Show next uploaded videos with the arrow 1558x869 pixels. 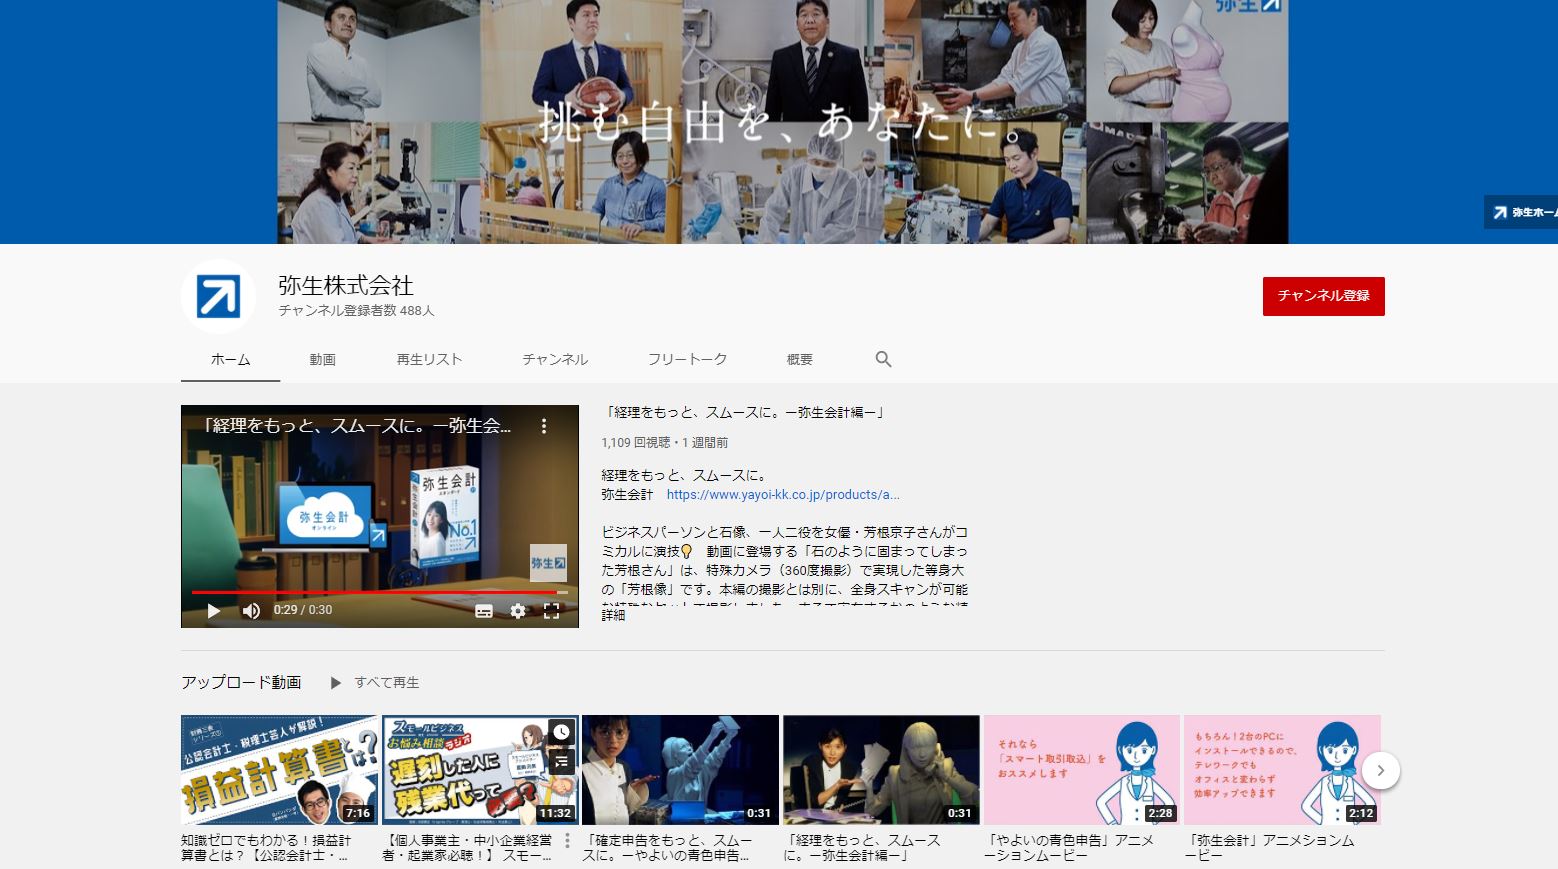click(x=1380, y=770)
